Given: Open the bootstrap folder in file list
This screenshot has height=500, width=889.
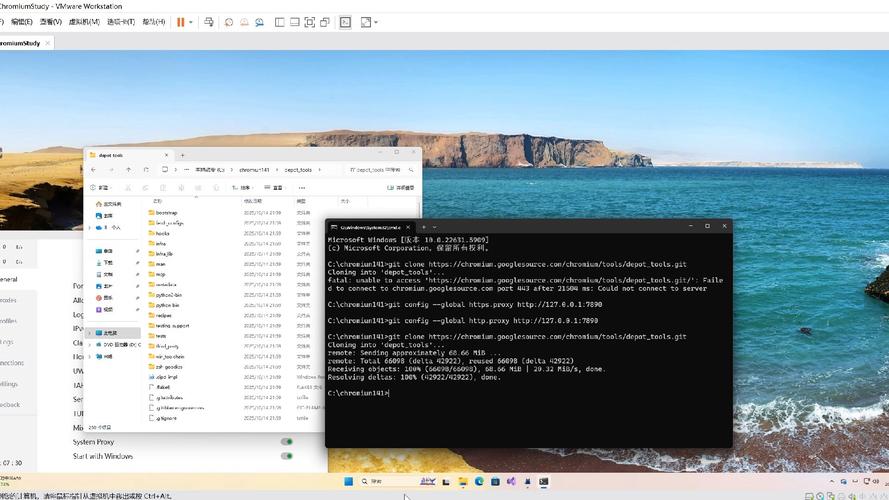Looking at the screenshot, I should tap(167, 213).
